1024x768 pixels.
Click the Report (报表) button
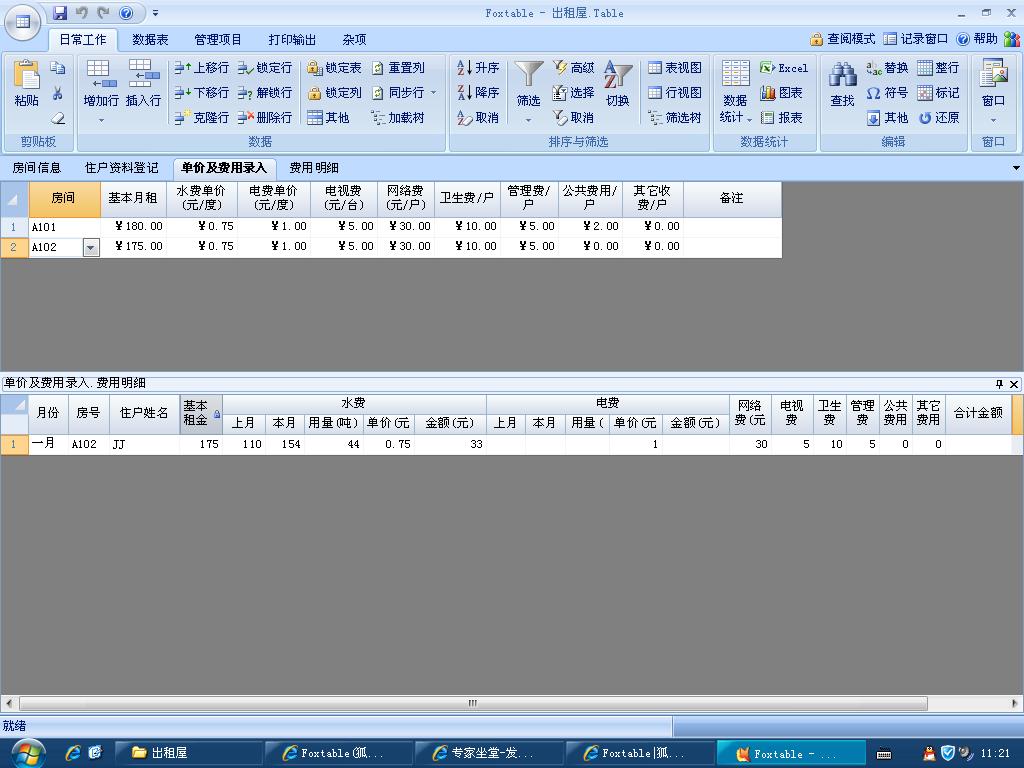point(781,118)
